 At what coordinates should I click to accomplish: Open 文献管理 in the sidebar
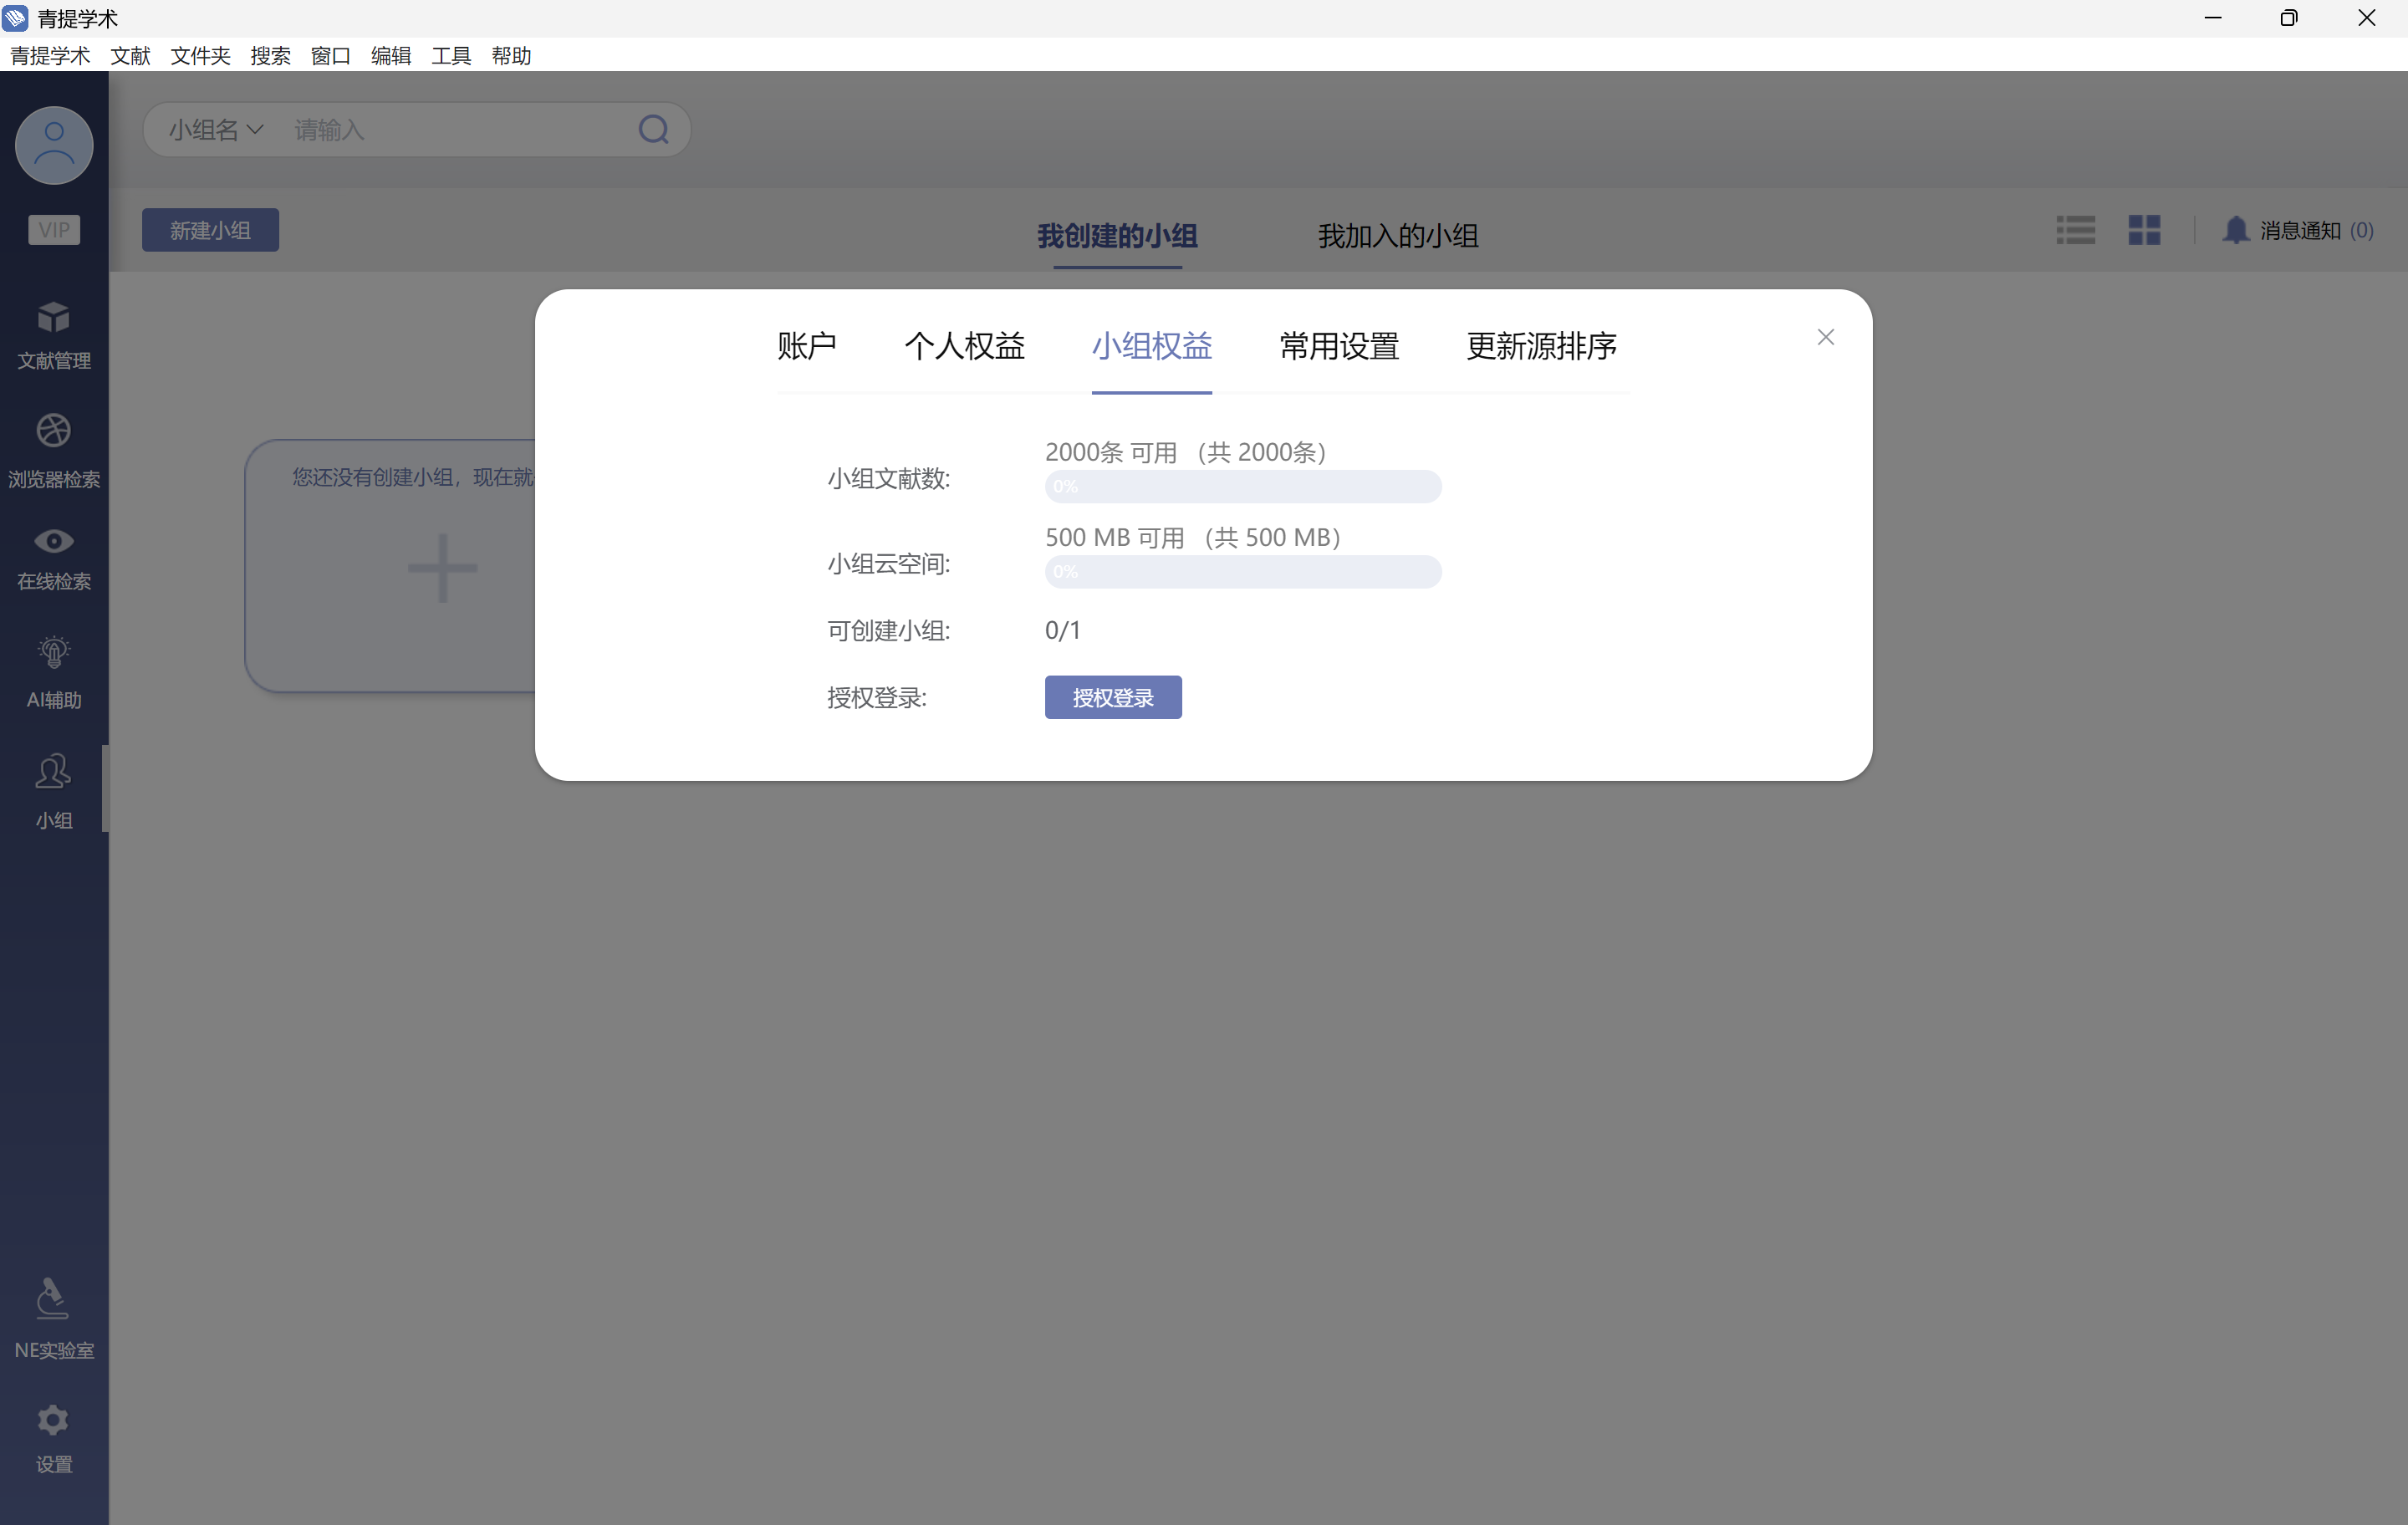[54, 336]
